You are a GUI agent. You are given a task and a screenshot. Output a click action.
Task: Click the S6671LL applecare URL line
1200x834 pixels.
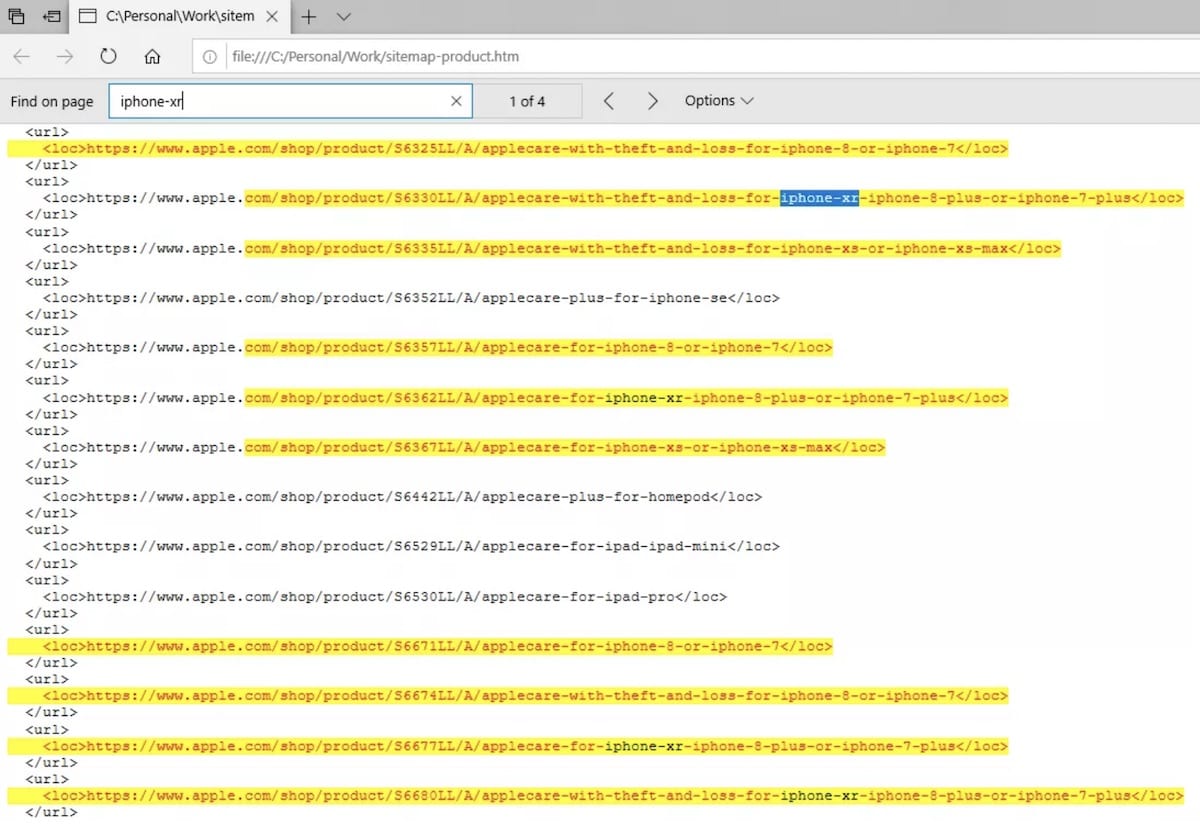click(x=437, y=647)
